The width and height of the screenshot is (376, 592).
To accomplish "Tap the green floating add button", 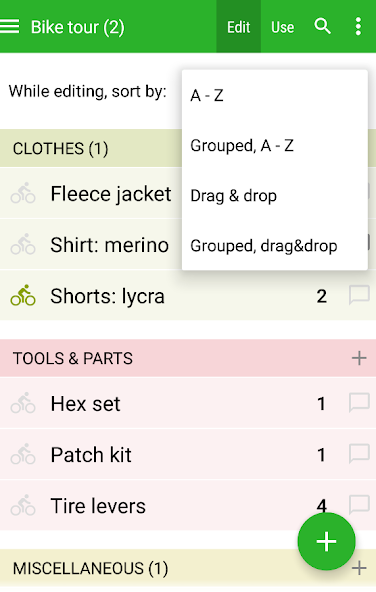I will click(327, 541).
